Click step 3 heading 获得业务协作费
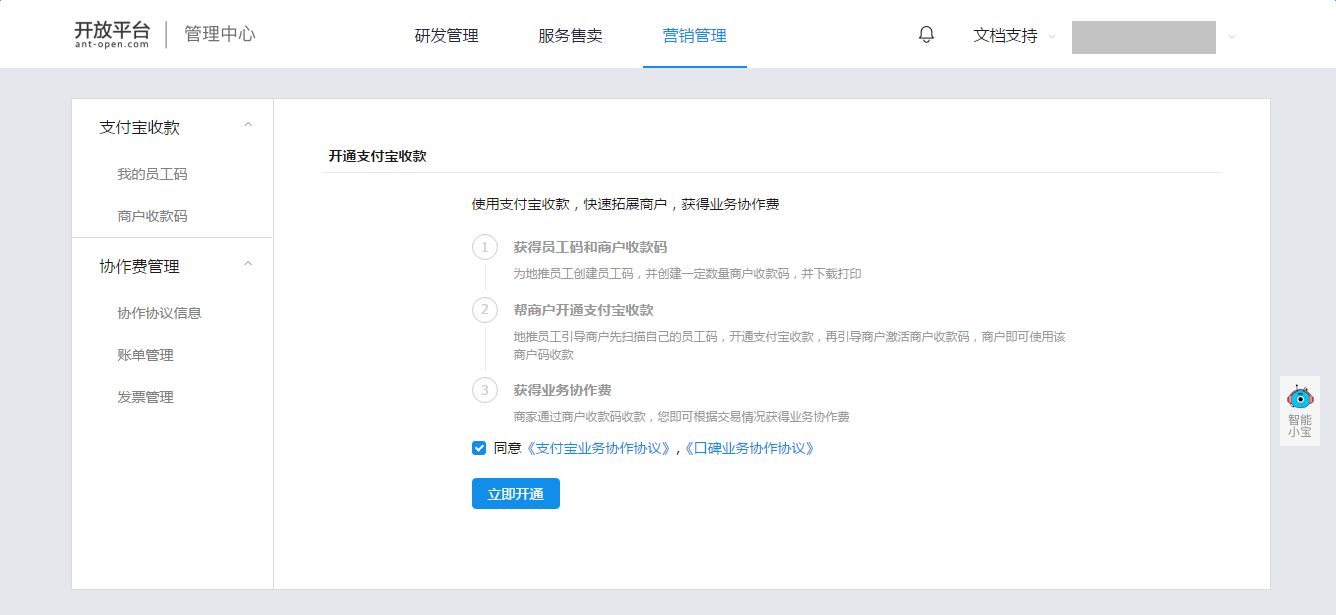The image size is (1336, 615). click(563, 390)
